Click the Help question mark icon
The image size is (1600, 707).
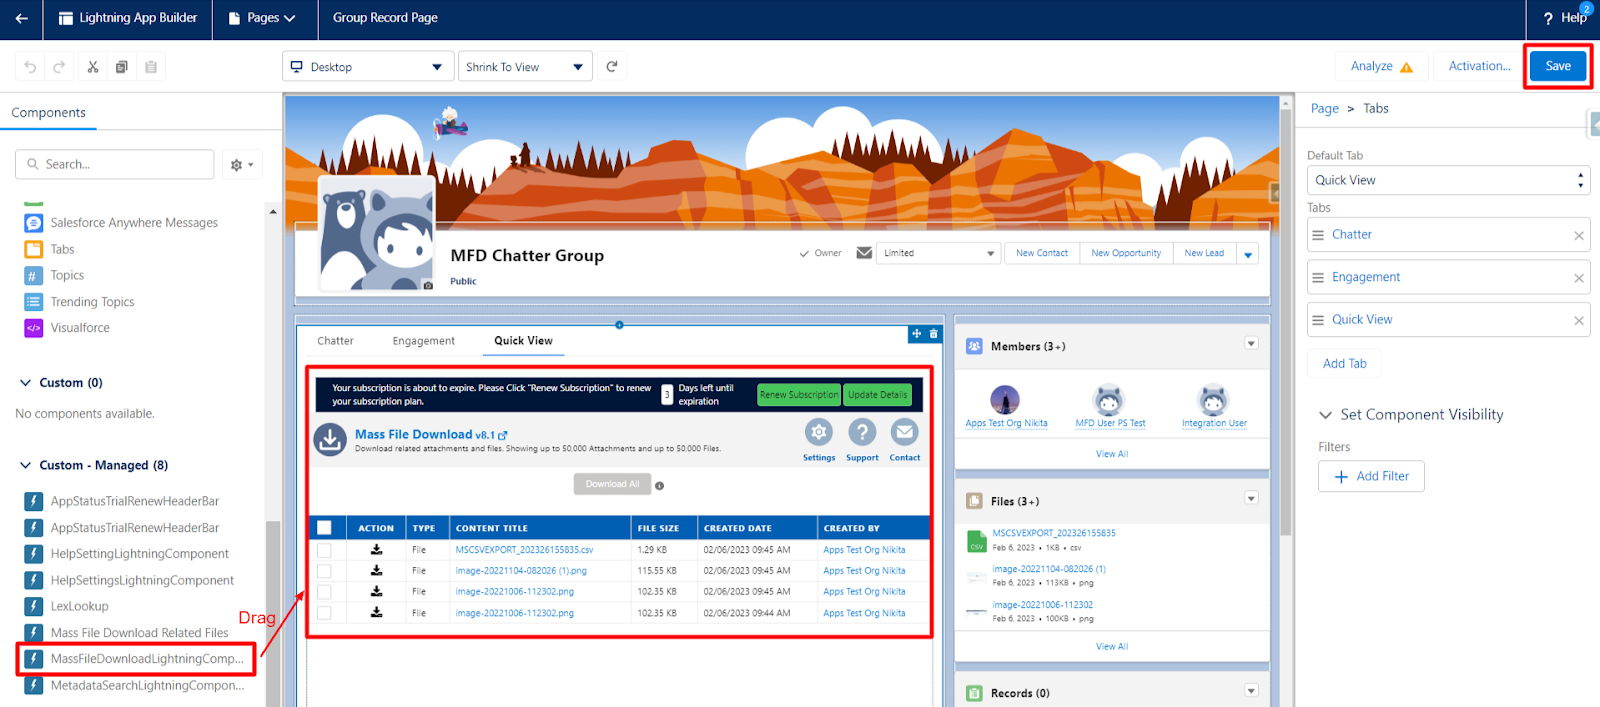pos(1548,18)
